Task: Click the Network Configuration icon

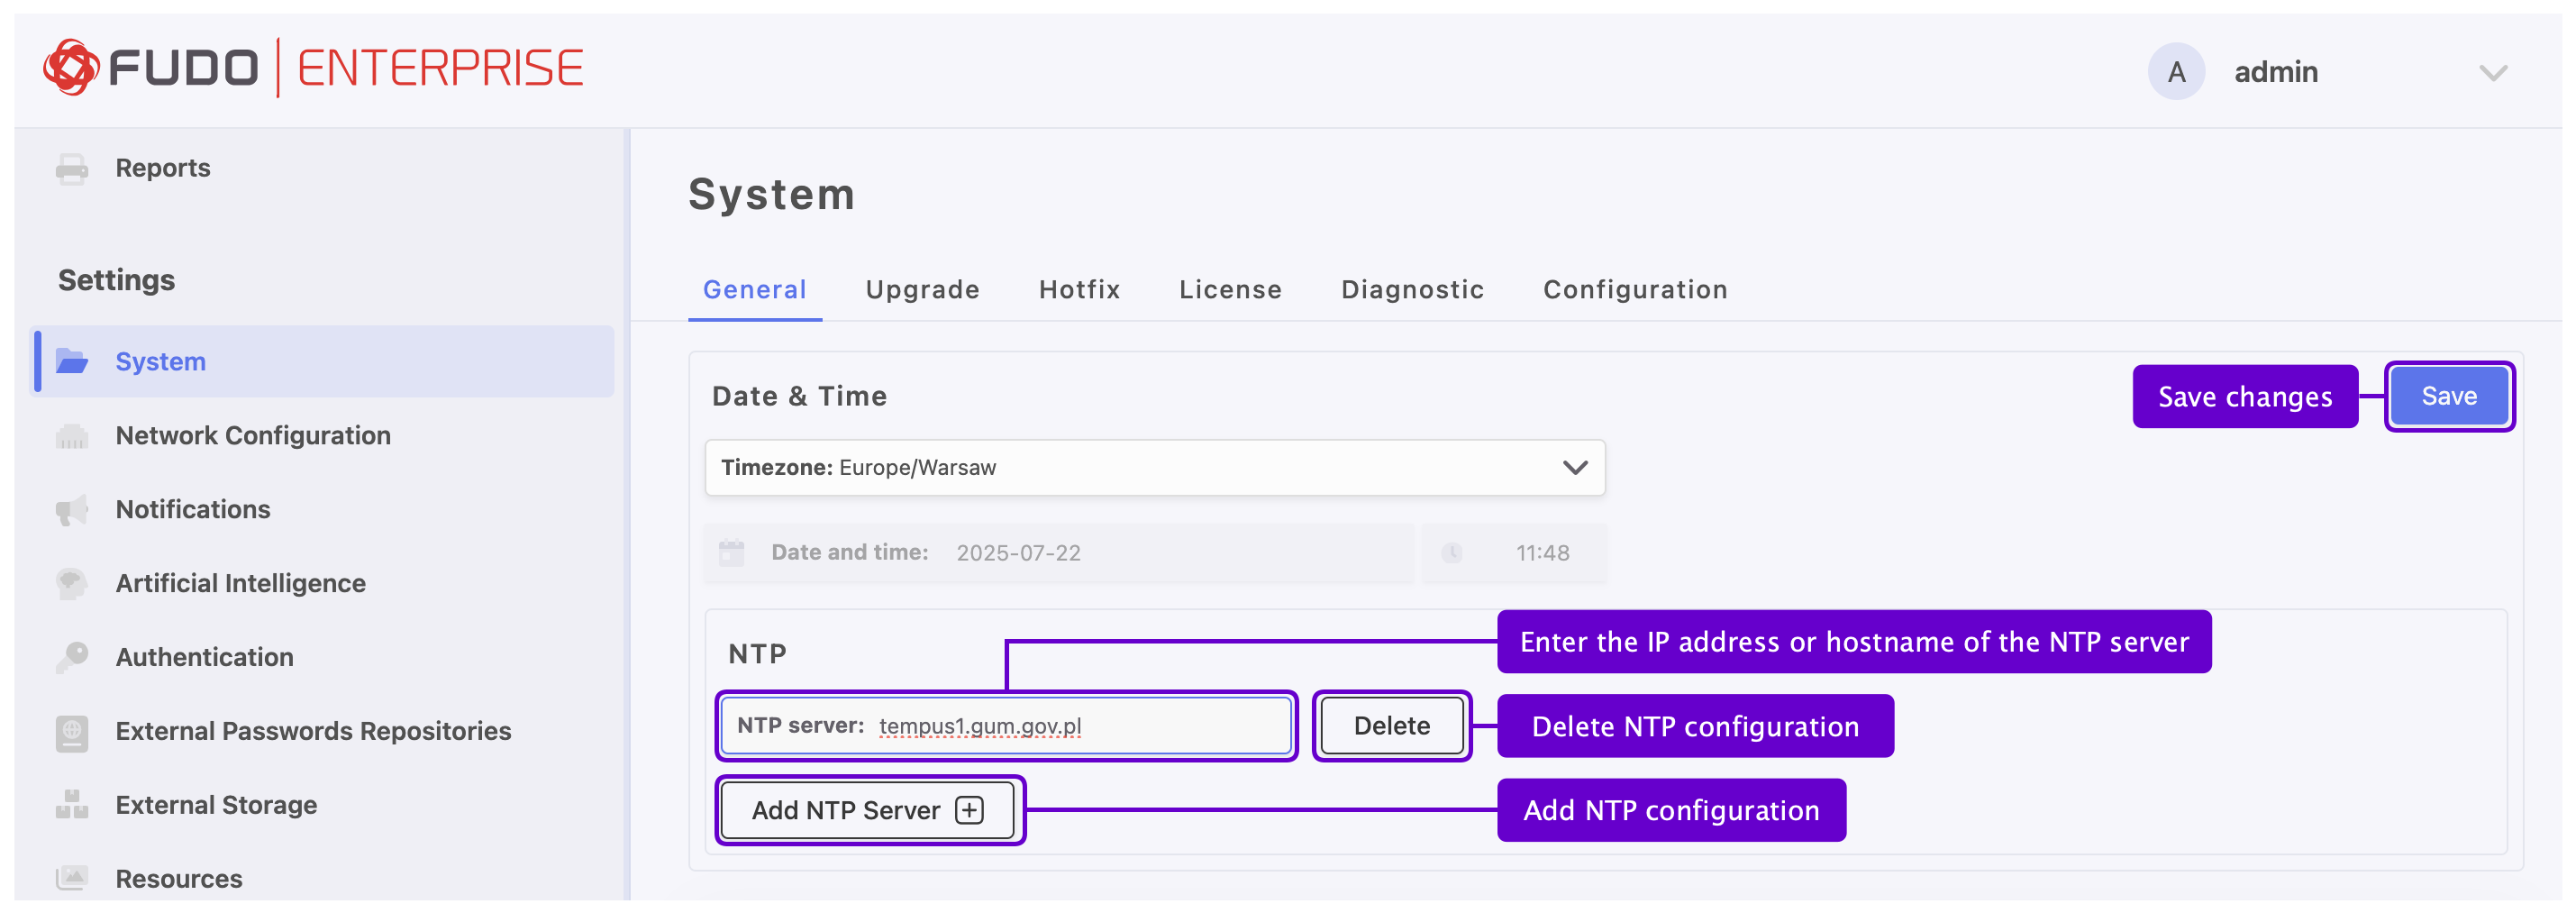Action: point(71,436)
